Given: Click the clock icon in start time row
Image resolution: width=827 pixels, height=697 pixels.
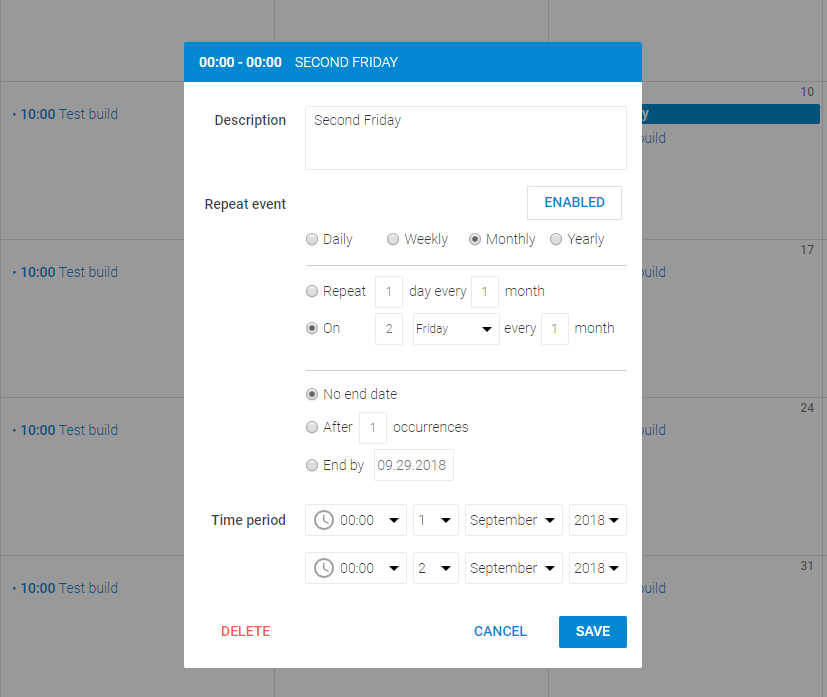Looking at the screenshot, I should pyautogui.click(x=324, y=520).
